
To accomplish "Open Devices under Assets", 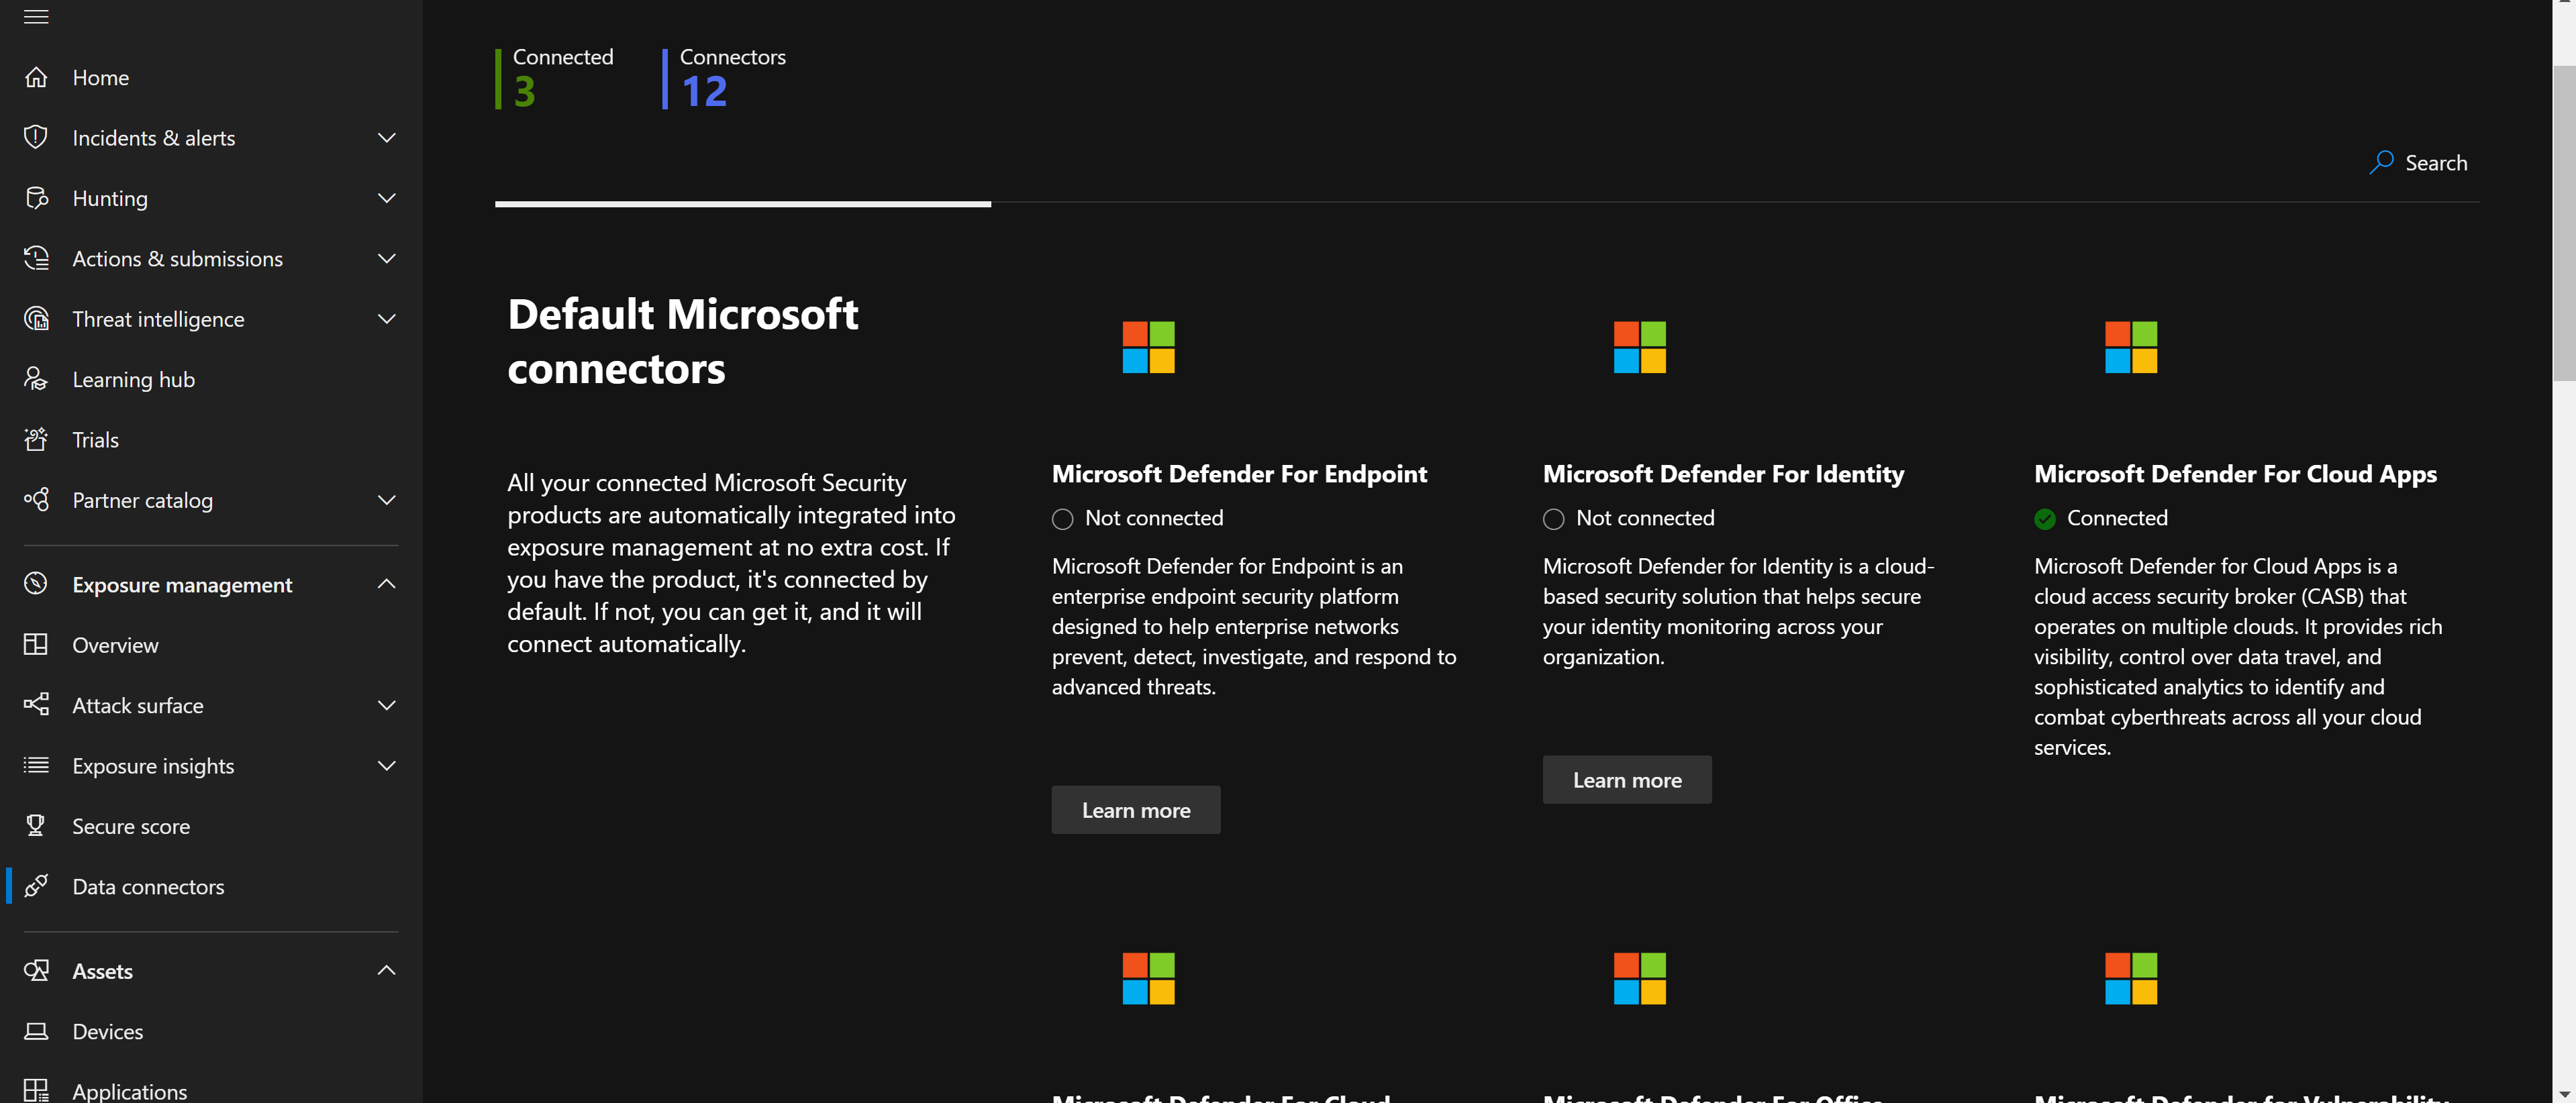I will tap(107, 1031).
